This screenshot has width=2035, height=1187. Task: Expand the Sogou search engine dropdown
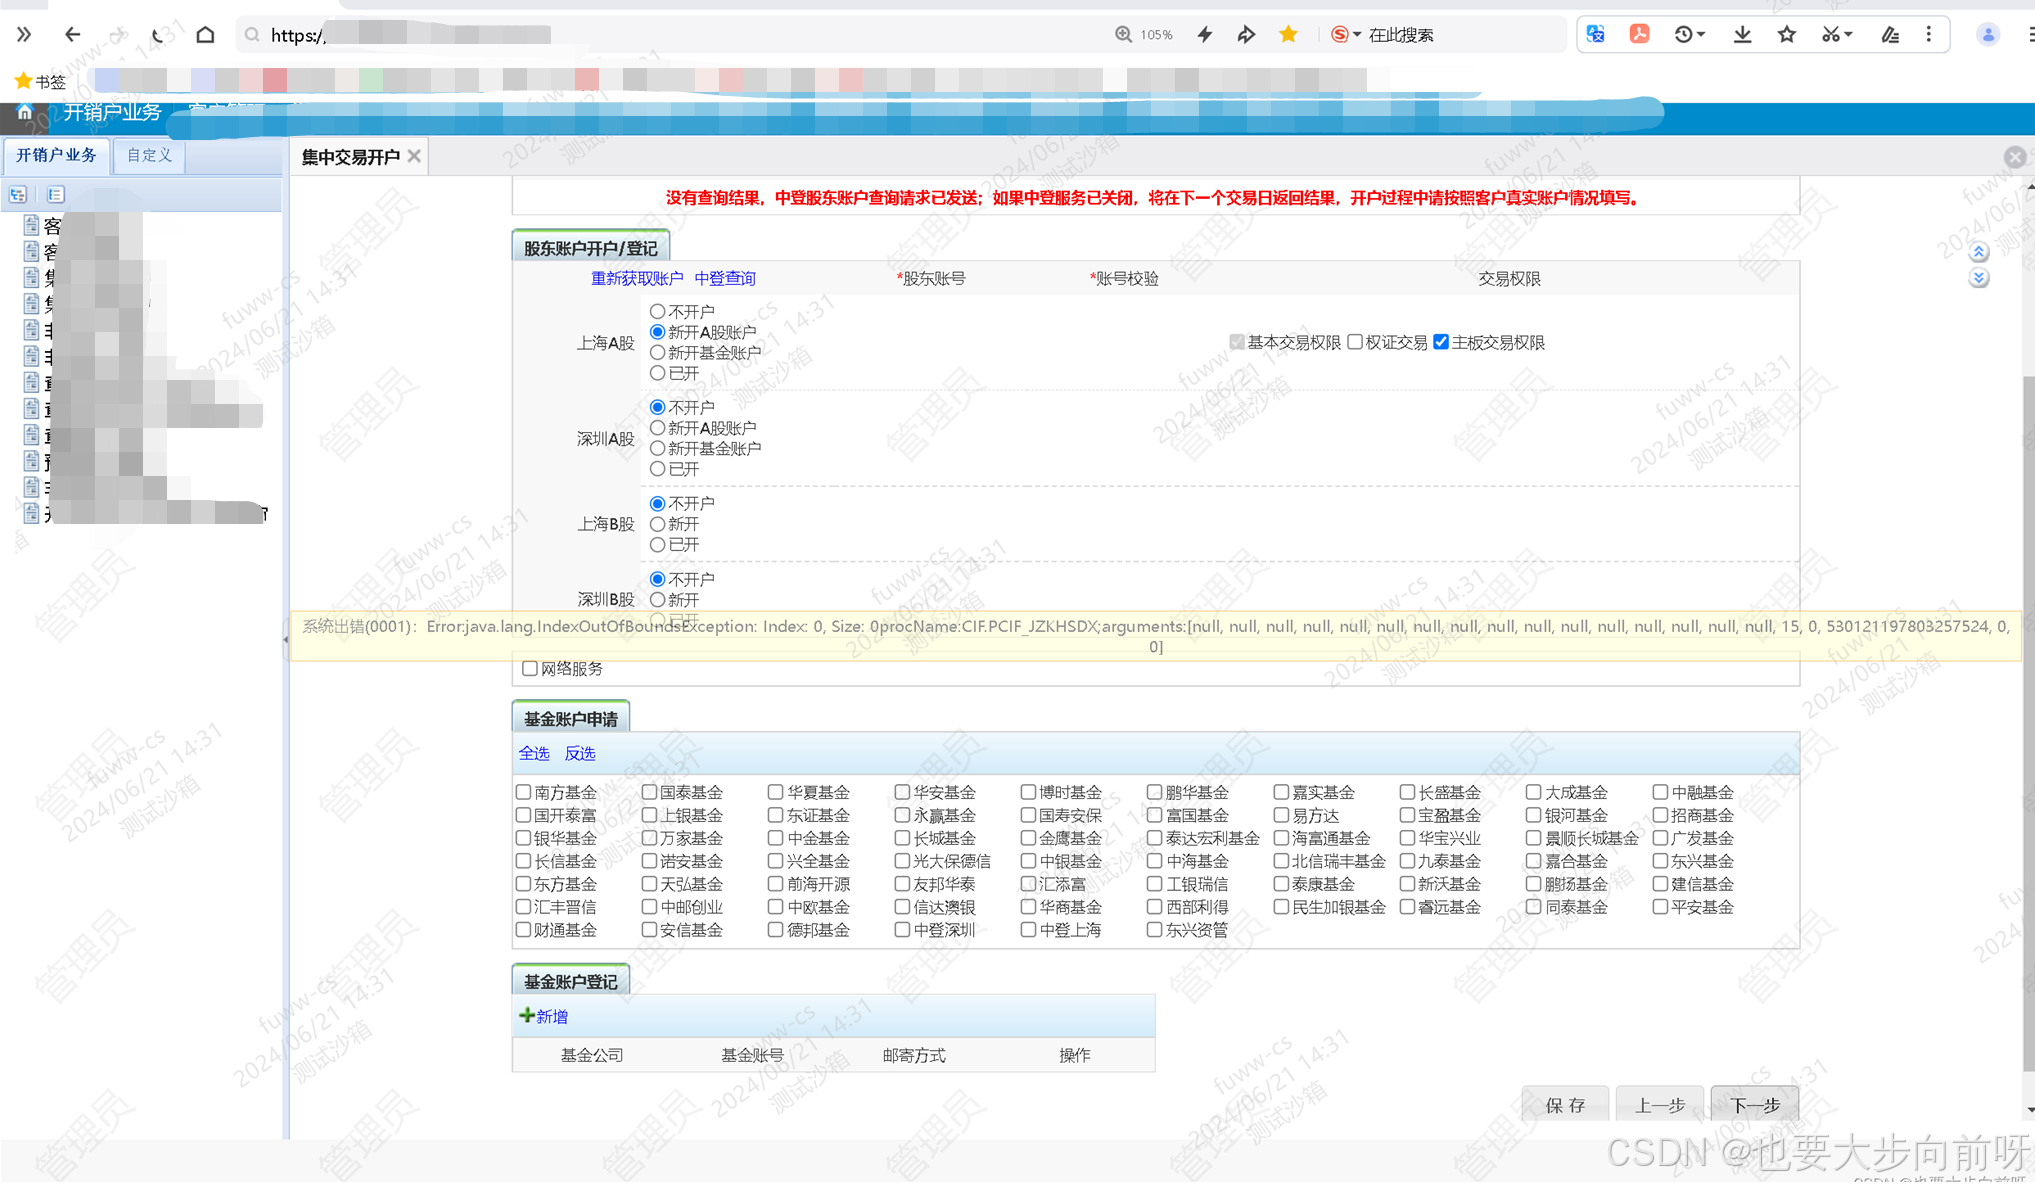tap(1357, 34)
